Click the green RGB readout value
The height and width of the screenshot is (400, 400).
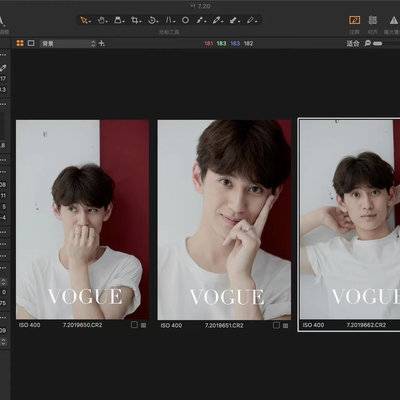pyautogui.click(x=221, y=43)
